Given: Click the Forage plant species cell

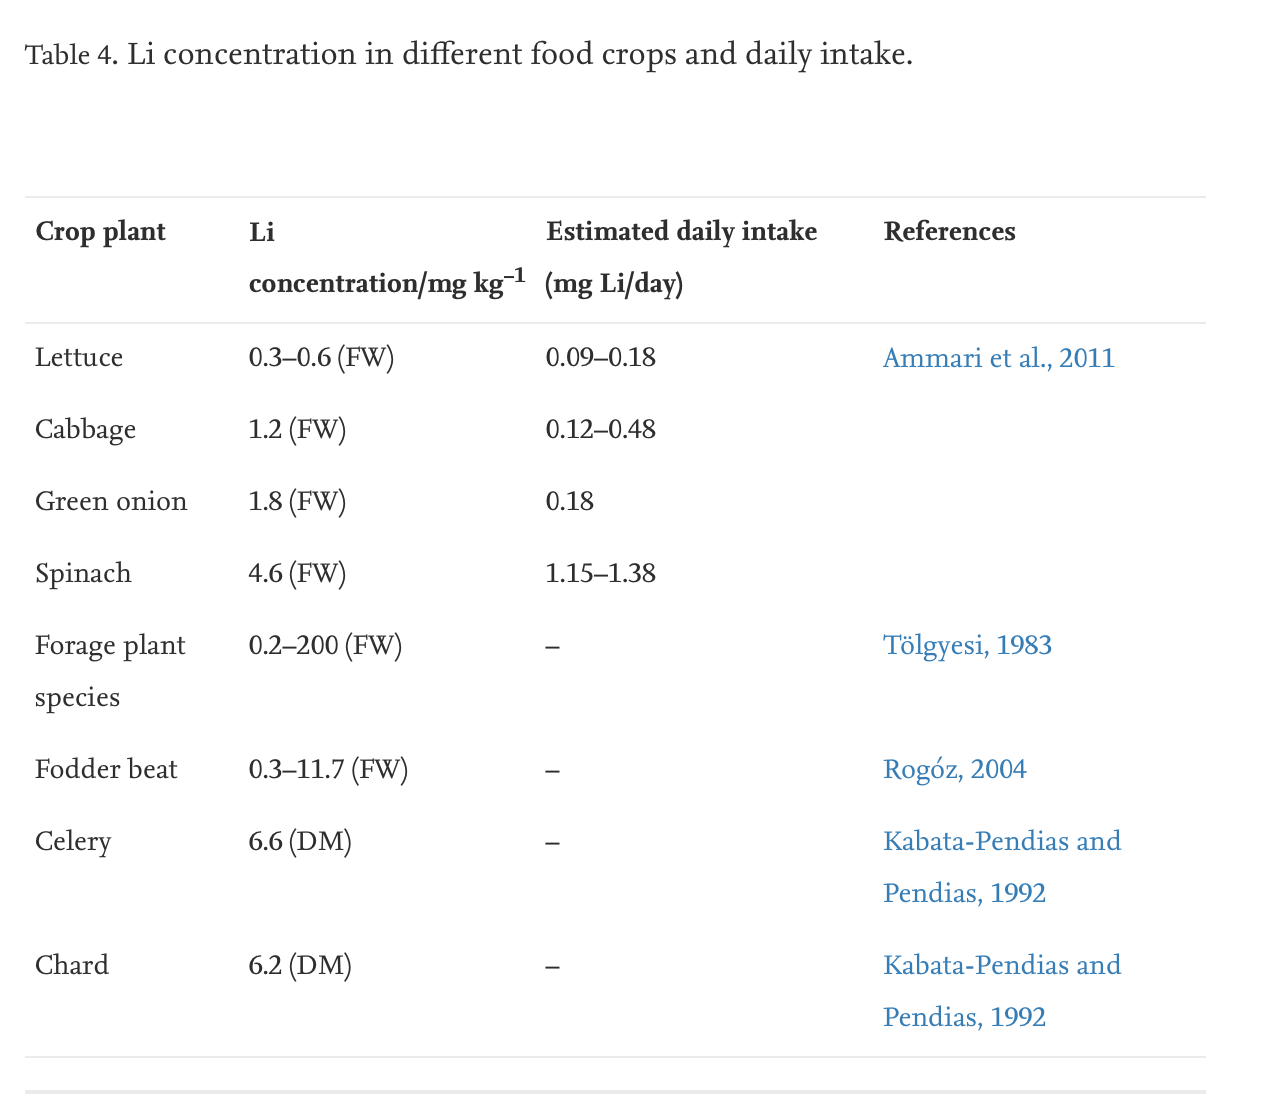Looking at the screenshot, I should click(110, 670).
